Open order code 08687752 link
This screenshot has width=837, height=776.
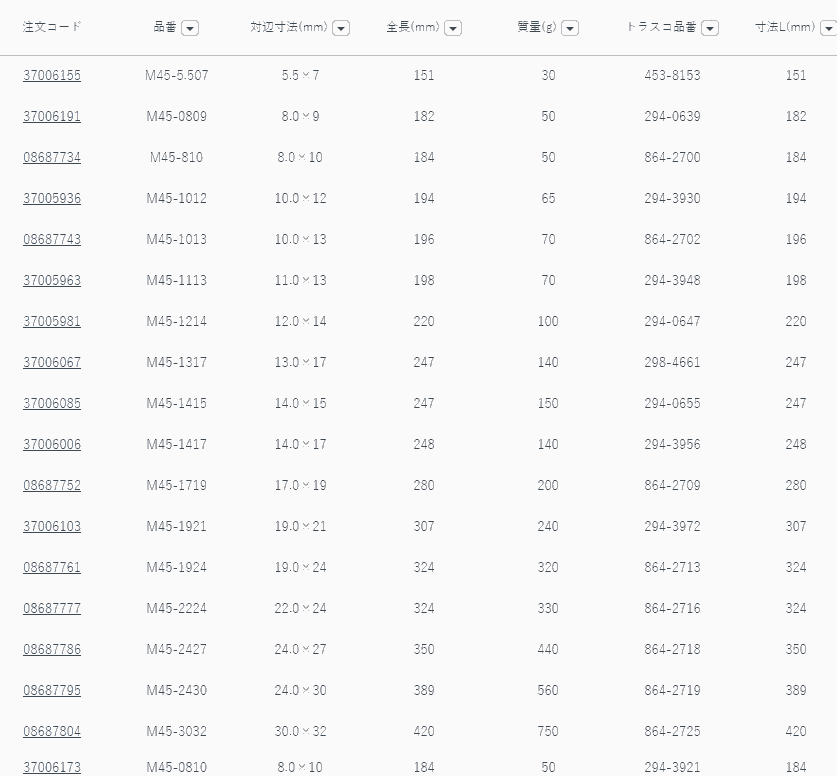coord(52,485)
